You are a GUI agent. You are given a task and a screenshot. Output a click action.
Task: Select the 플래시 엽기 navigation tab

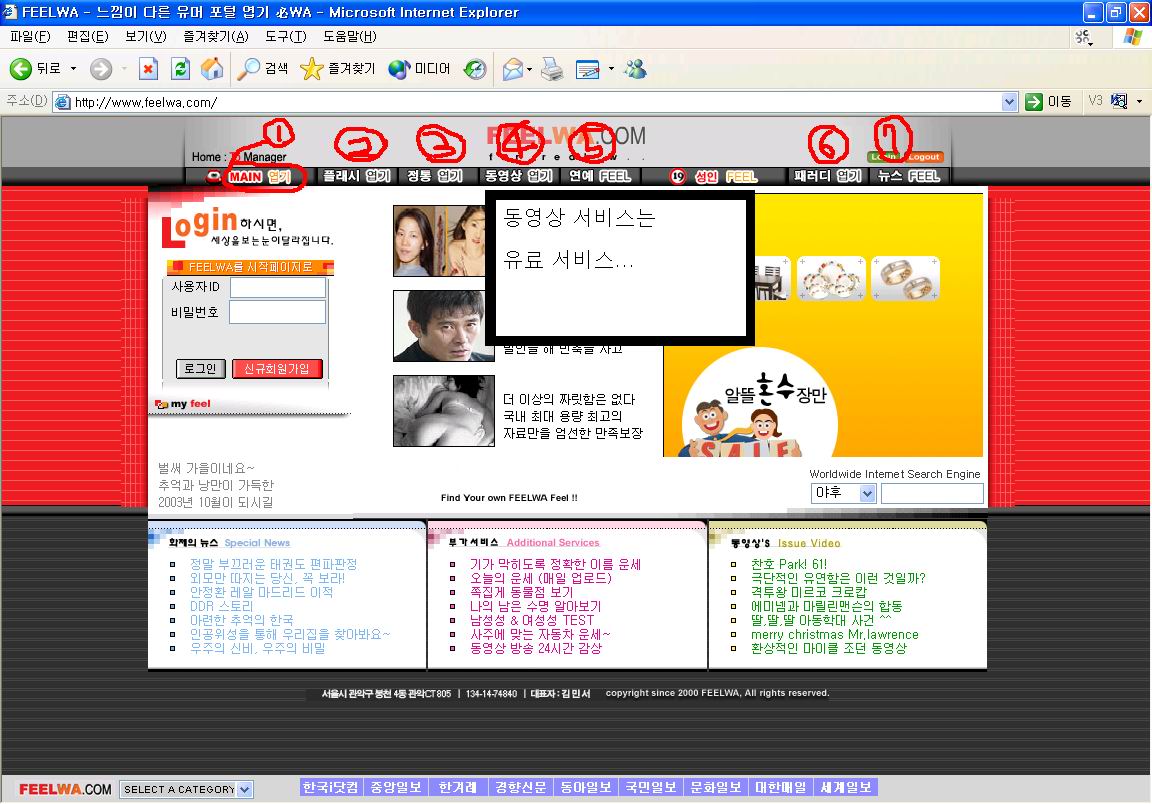[356, 176]
